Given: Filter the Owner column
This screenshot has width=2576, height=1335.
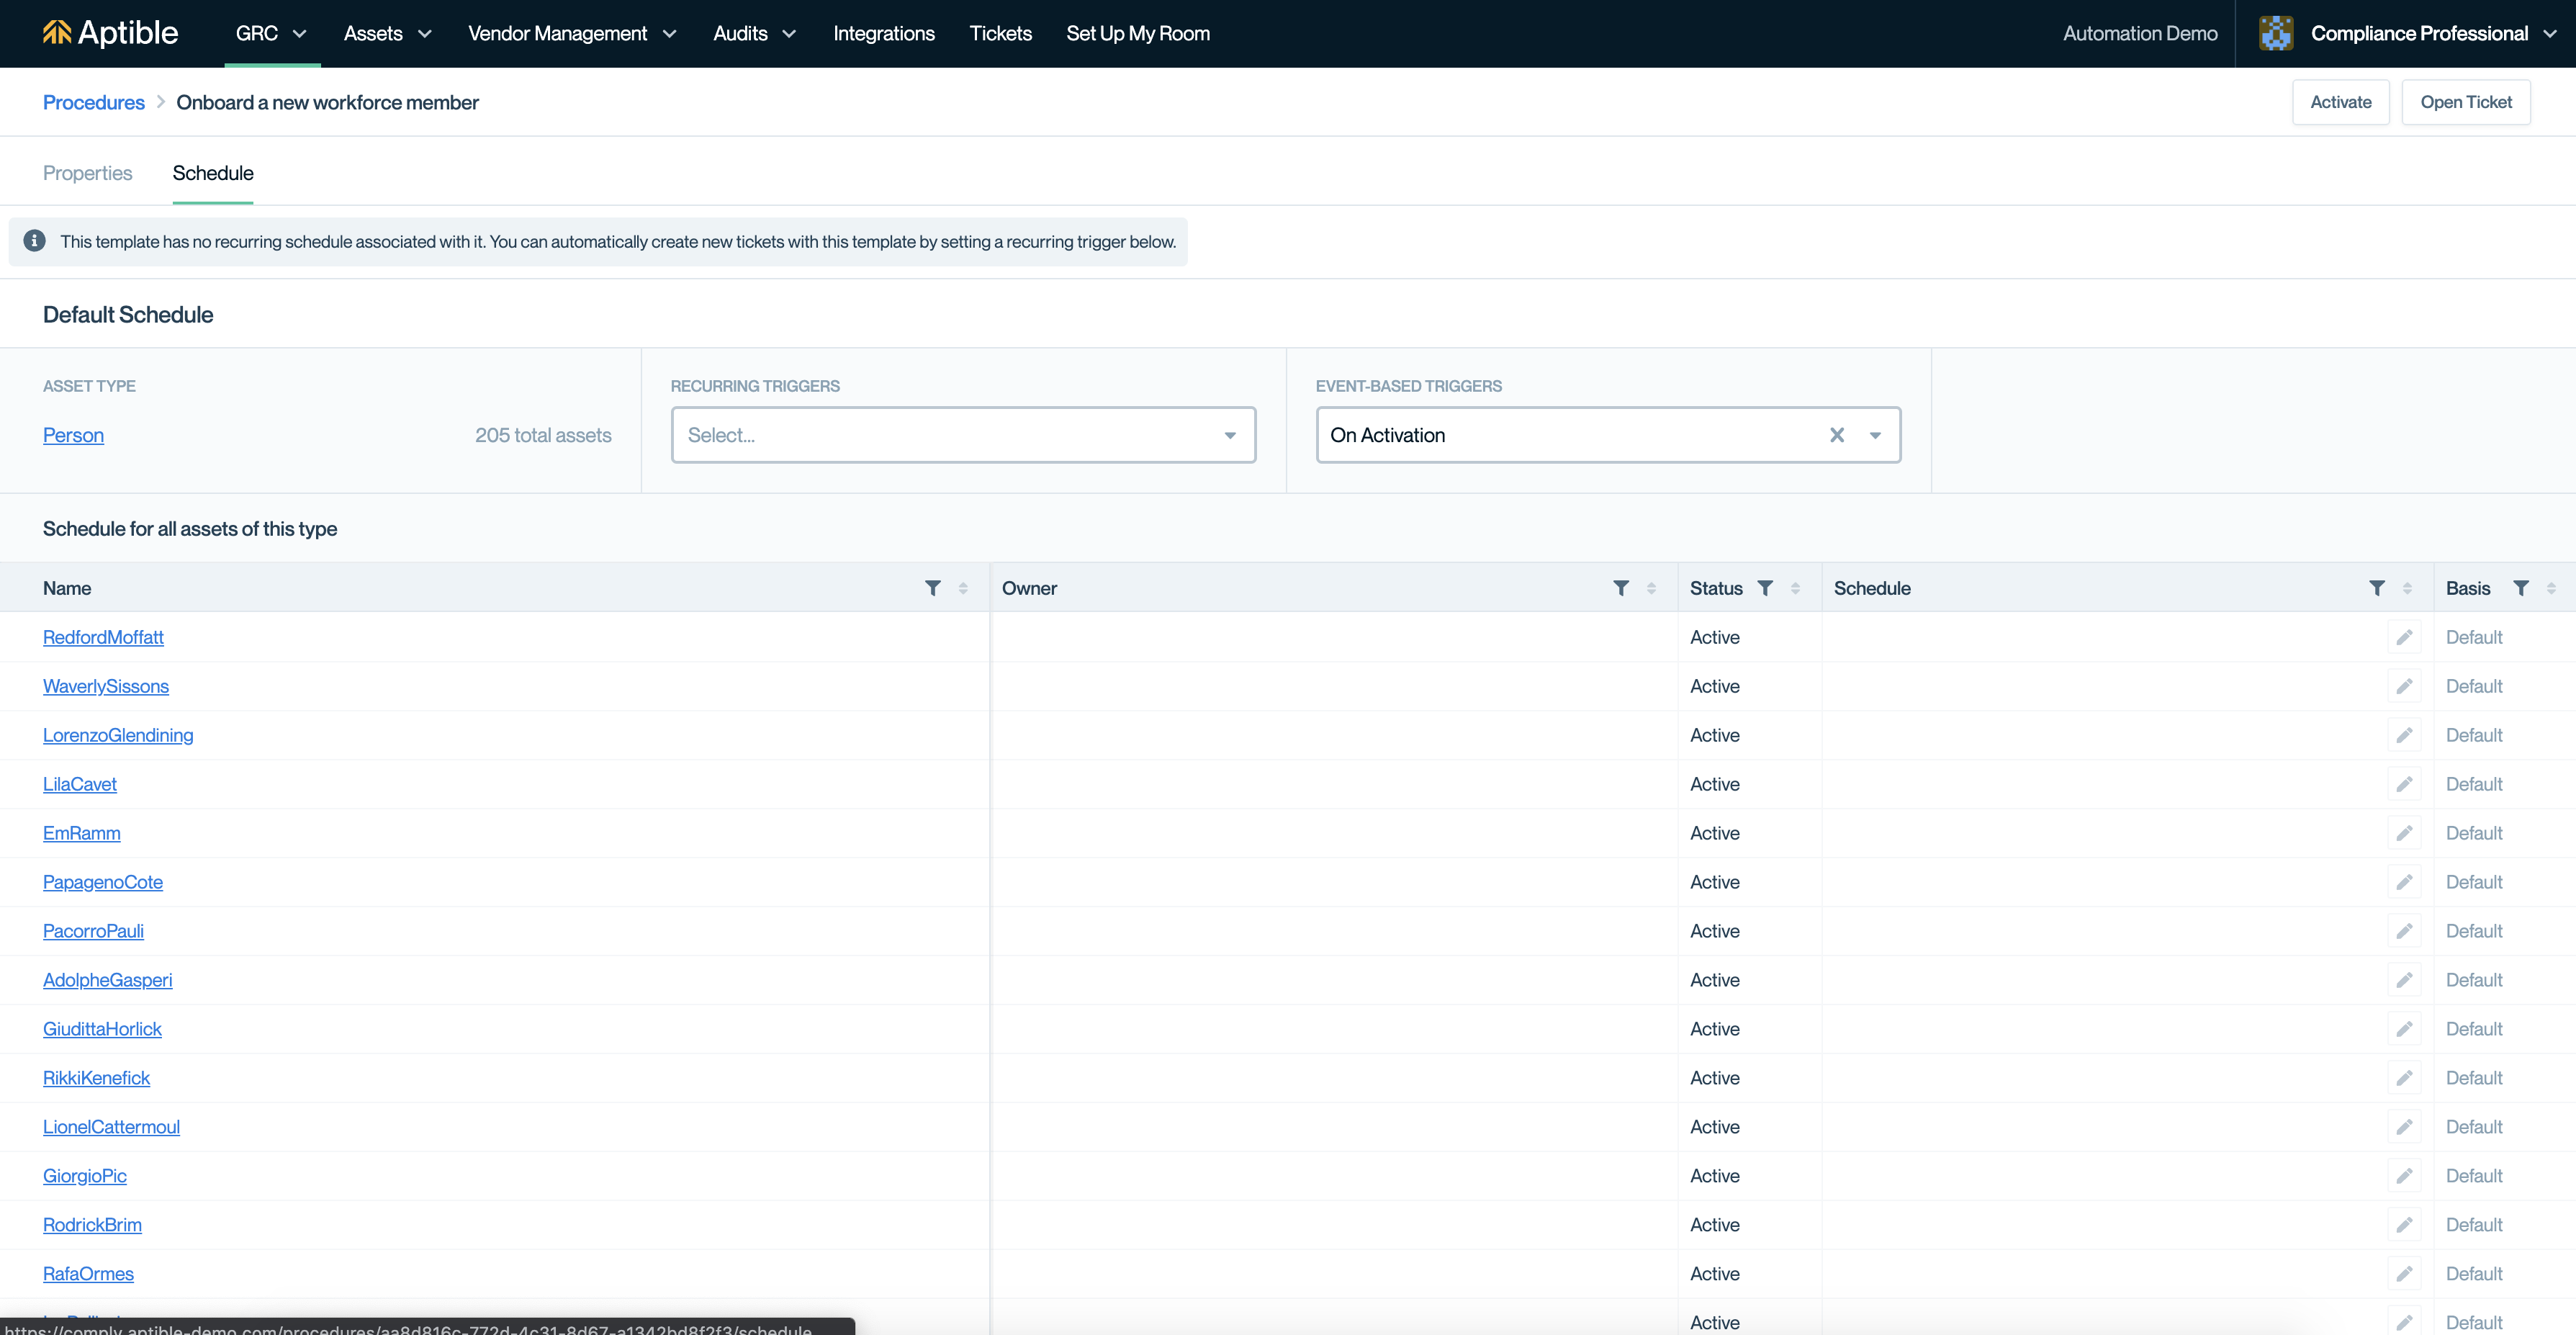Looking at the screenshot, I should pos(1620,588).
